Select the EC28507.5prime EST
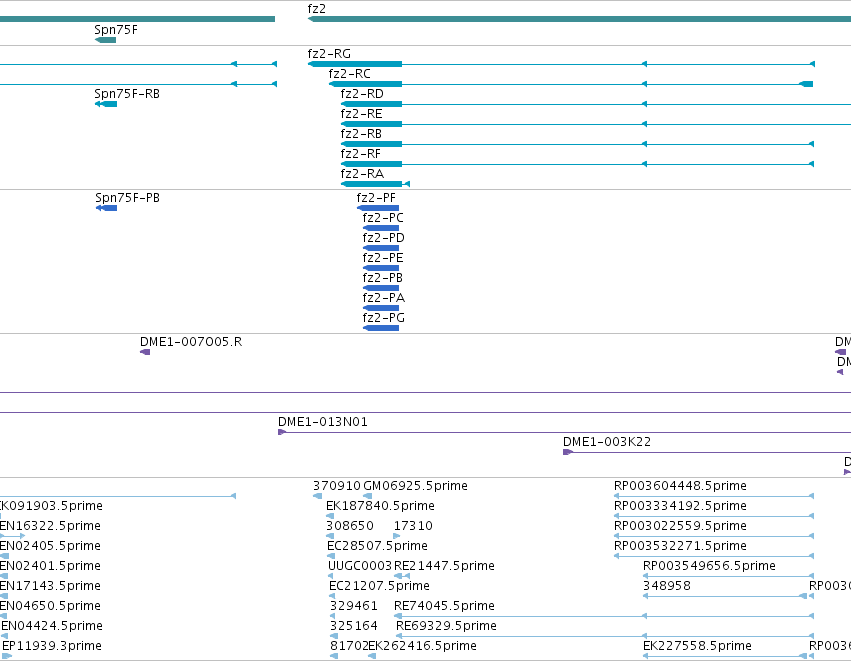851x661 pixels. (331, 556)
